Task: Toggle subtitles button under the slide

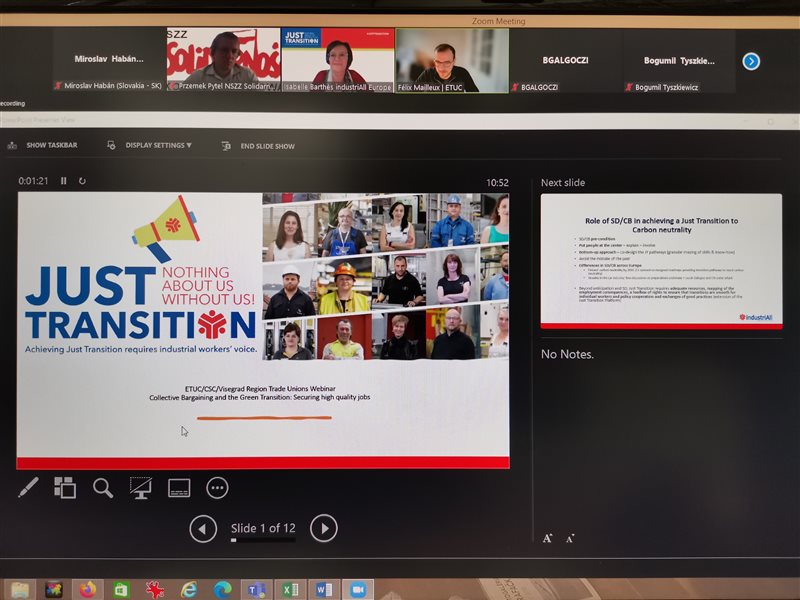Action: 179,488
